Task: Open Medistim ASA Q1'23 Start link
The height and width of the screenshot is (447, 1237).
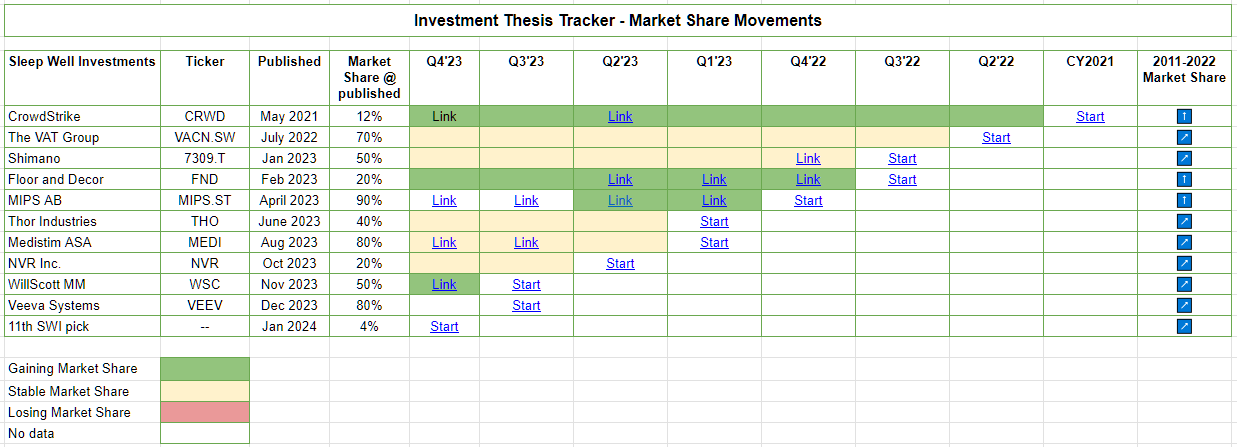Action: pyautogui.click(x=714, y=242)
